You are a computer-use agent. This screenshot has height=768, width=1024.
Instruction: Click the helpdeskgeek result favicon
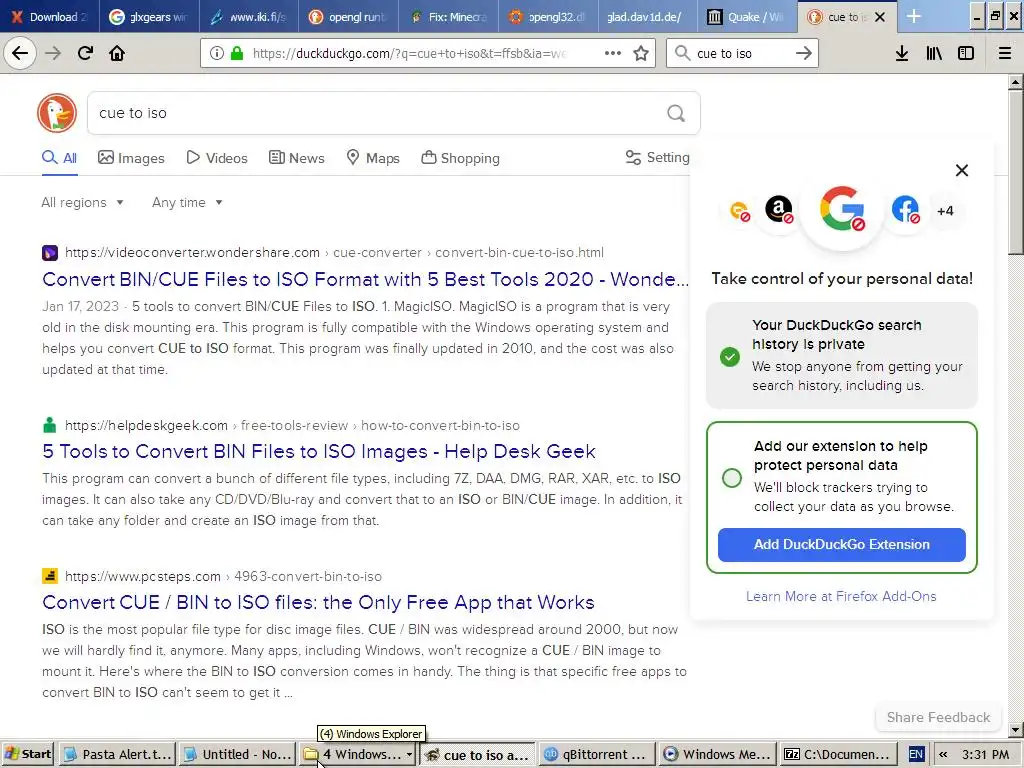50,425
